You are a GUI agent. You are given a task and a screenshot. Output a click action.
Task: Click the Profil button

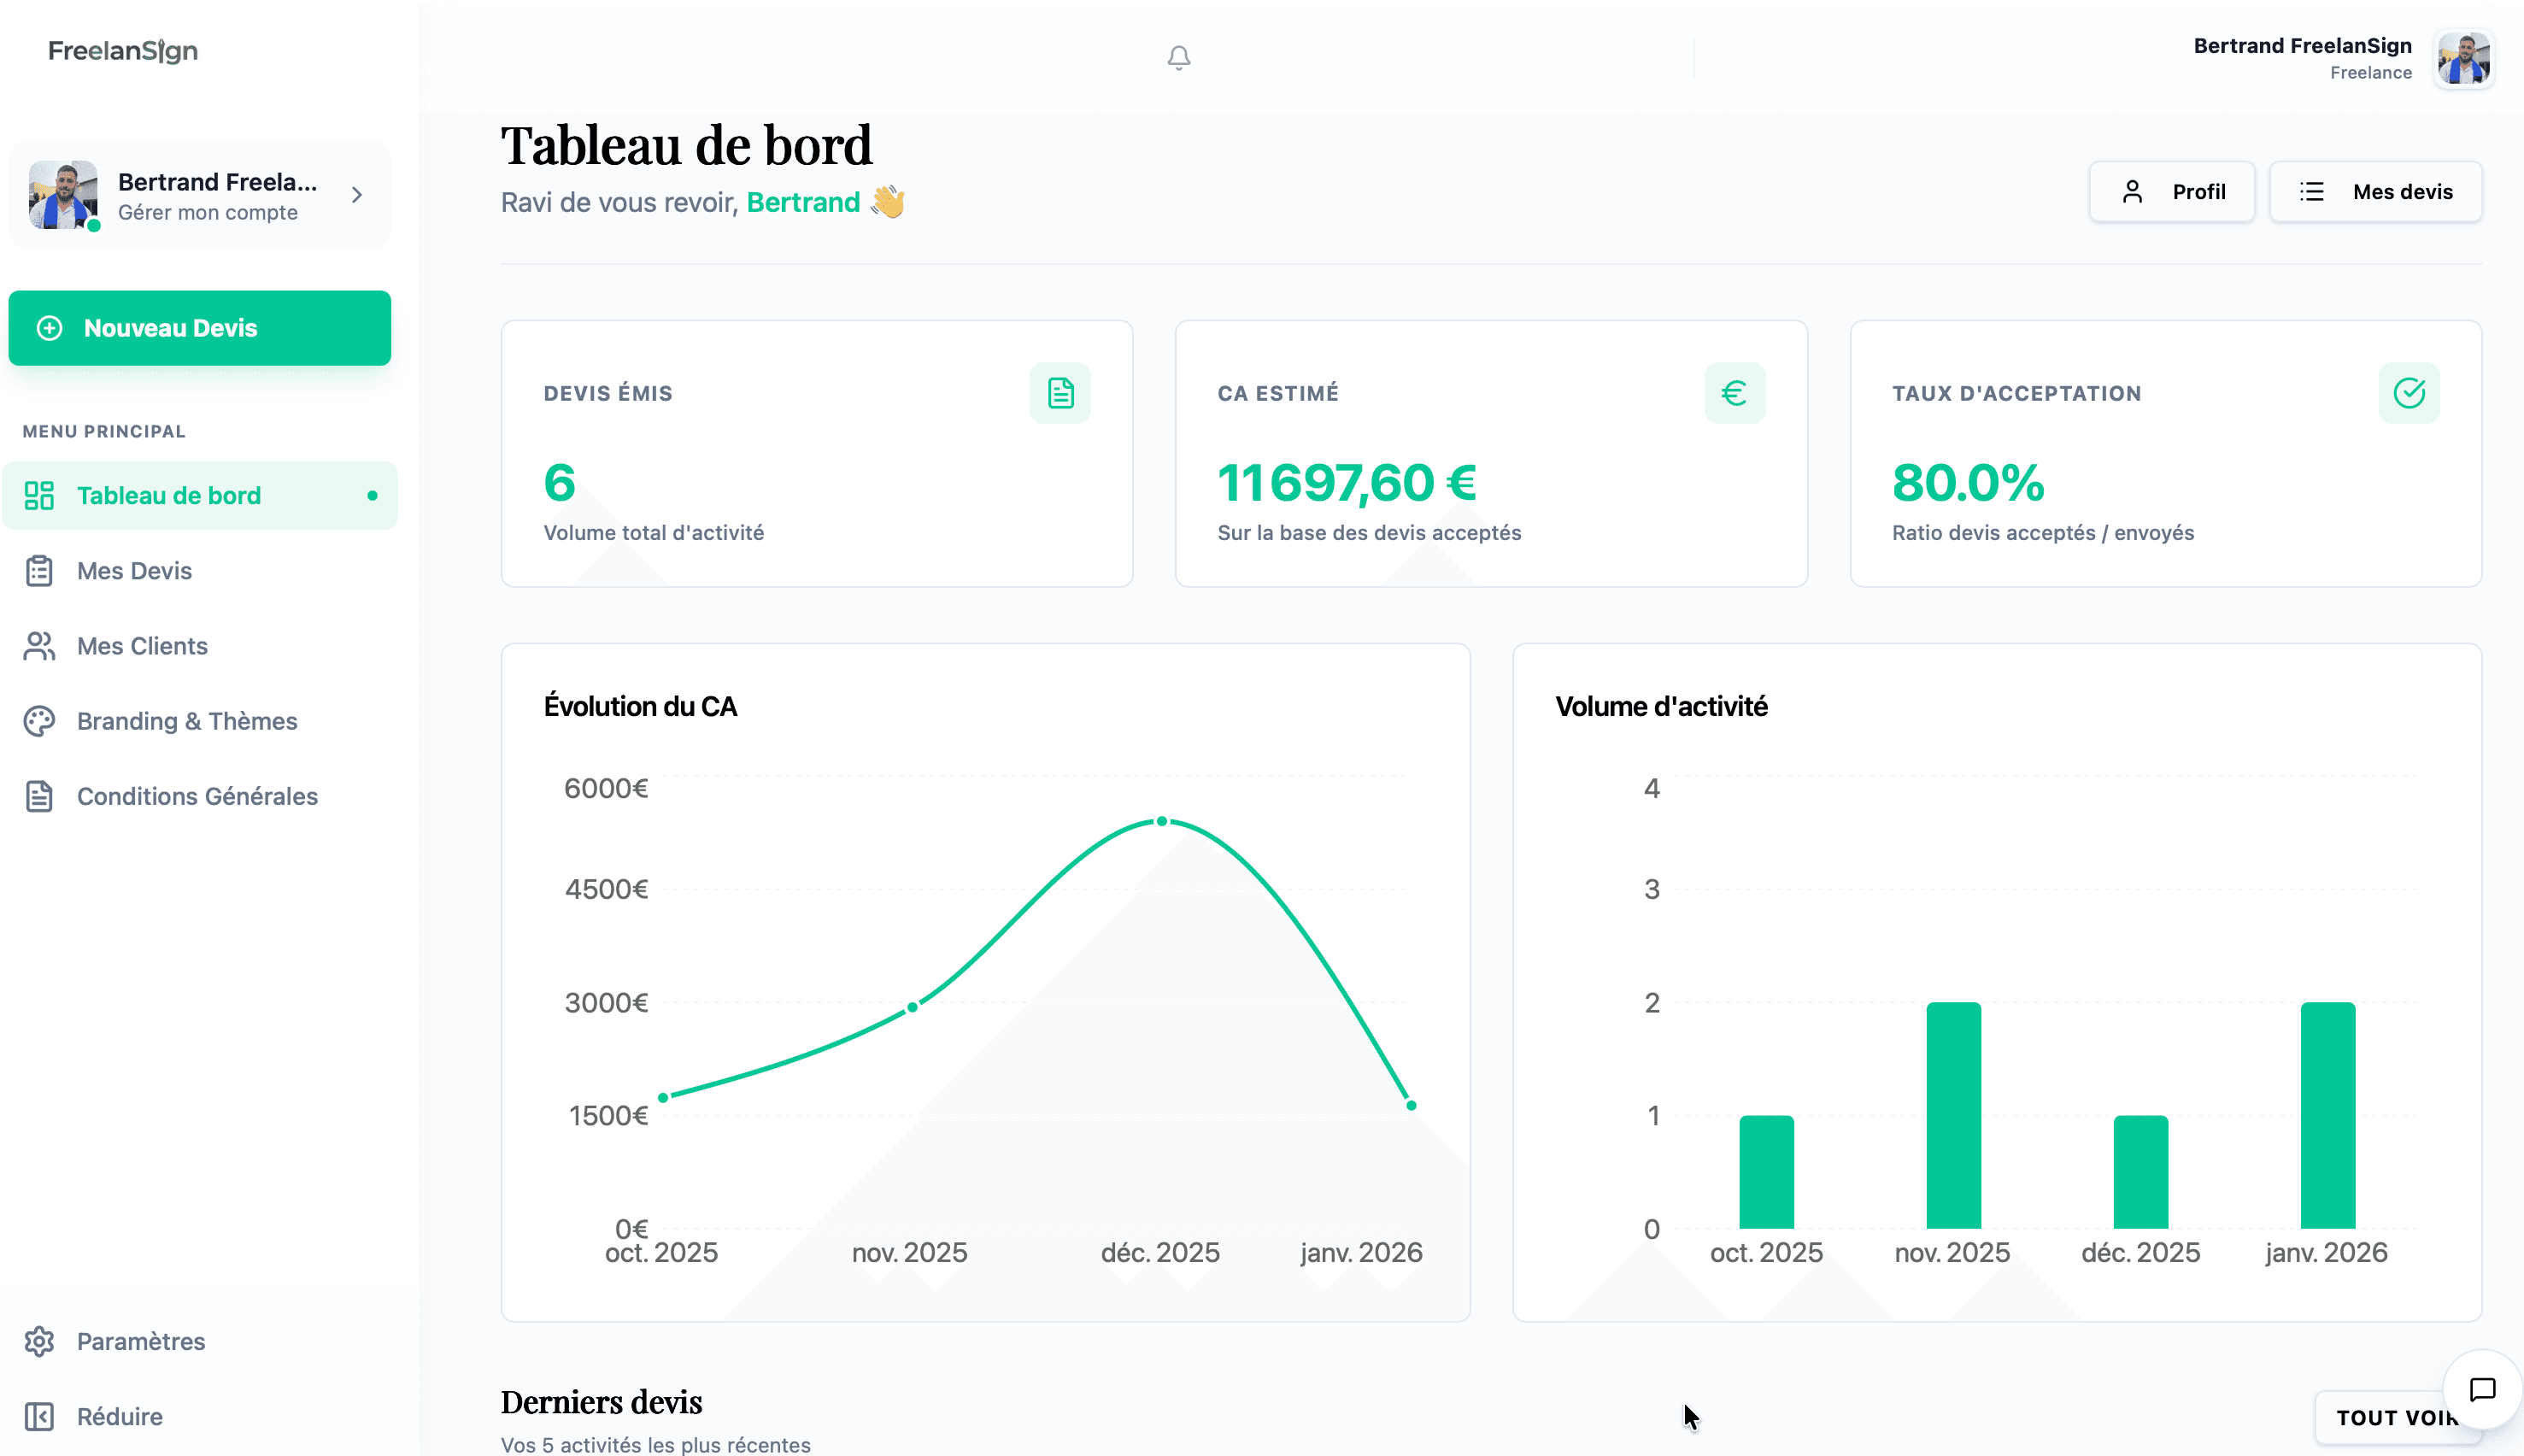(x=2171, y=191)
